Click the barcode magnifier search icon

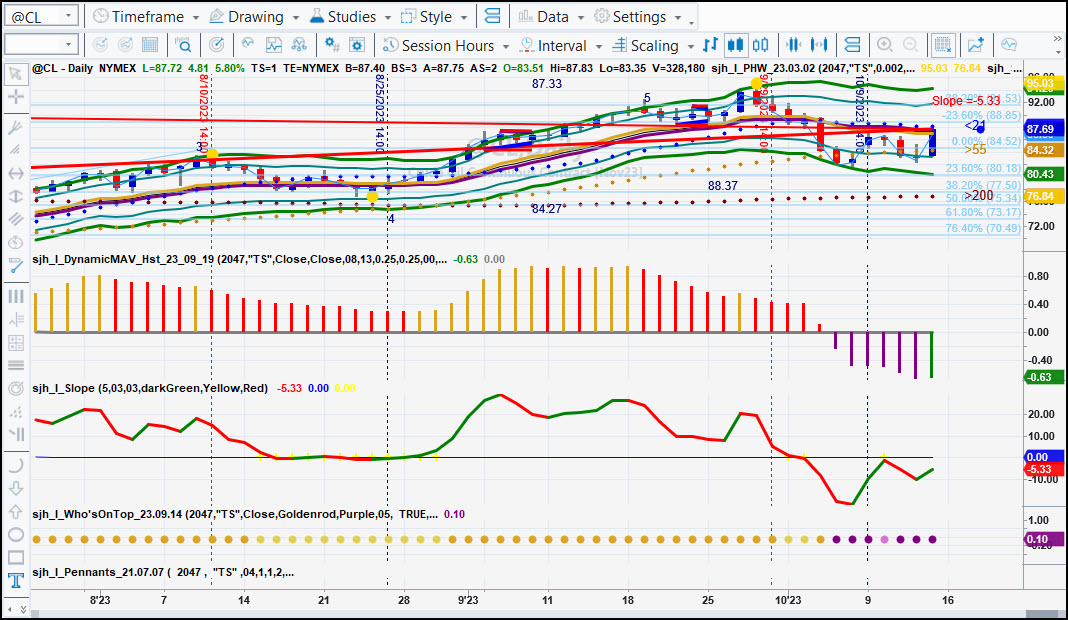tap(183, 45)
